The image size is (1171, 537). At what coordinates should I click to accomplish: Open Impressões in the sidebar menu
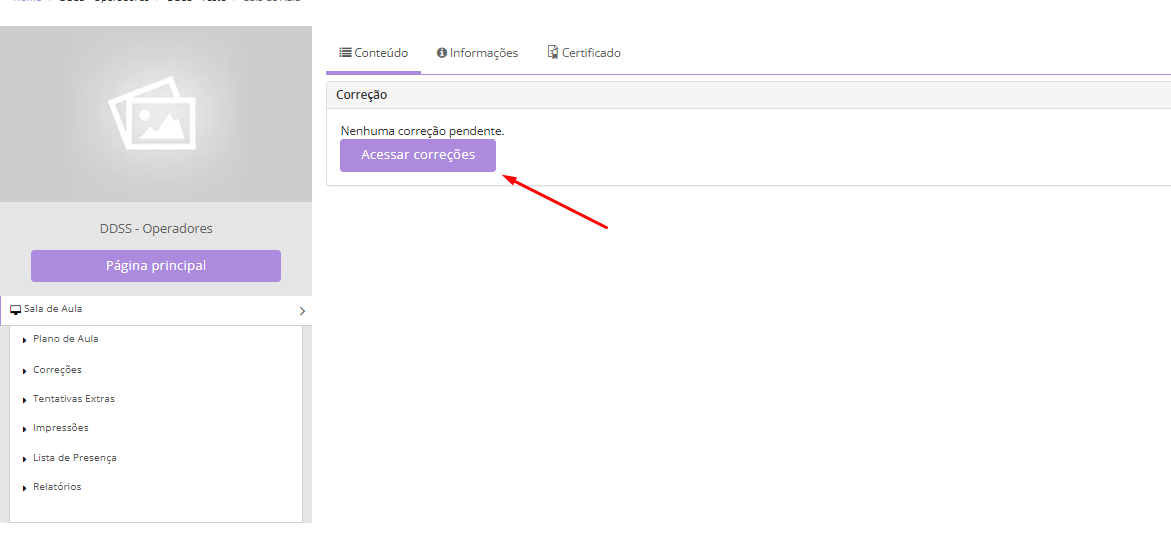pos(60,428)
